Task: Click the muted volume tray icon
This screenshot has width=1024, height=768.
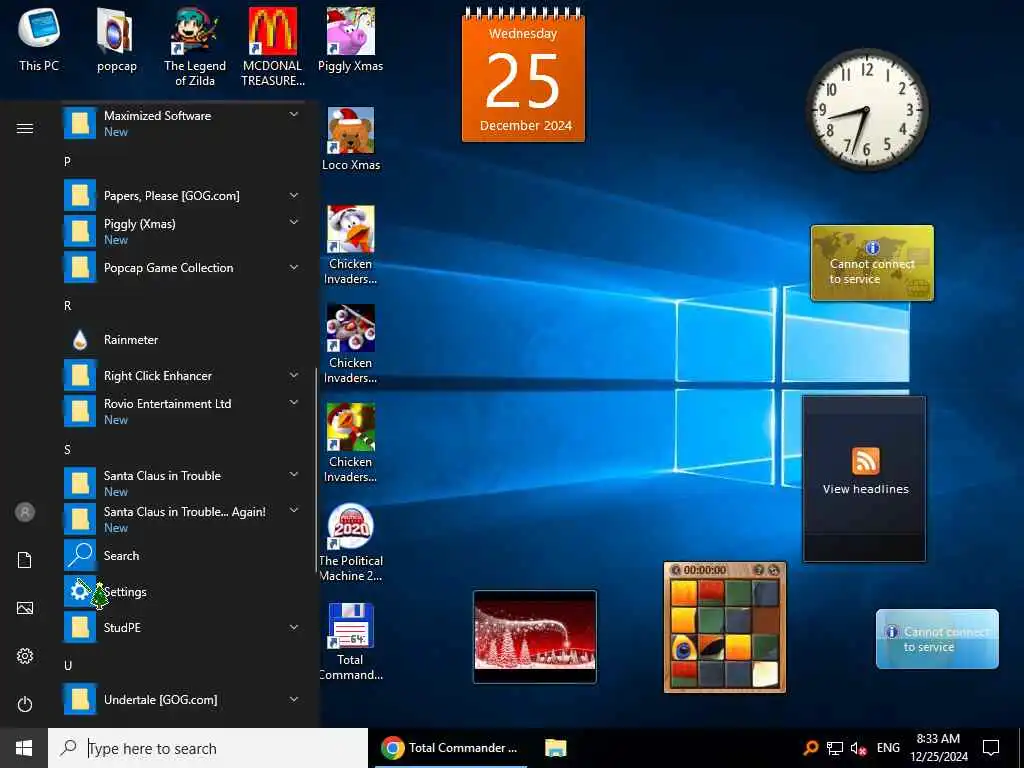Action: tap(858, 748)
